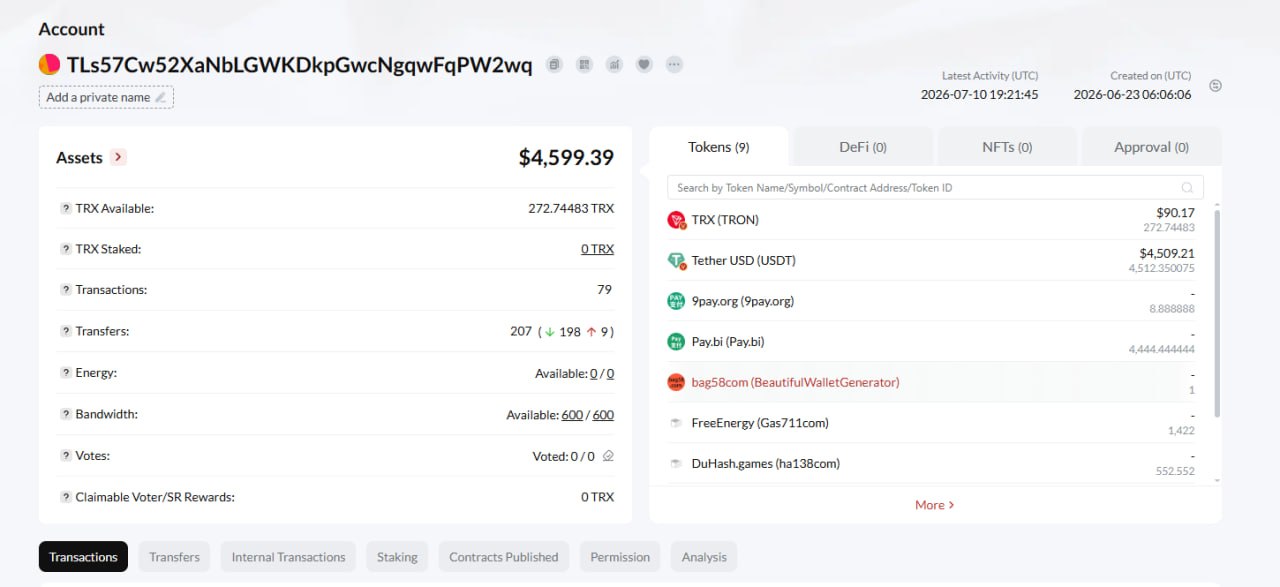Image resolution: width=1280 pixels, height=587 pixels.
Task: Click the latest activity timestamp 2026-07-10 19:21:45
Action: point(979,94)
